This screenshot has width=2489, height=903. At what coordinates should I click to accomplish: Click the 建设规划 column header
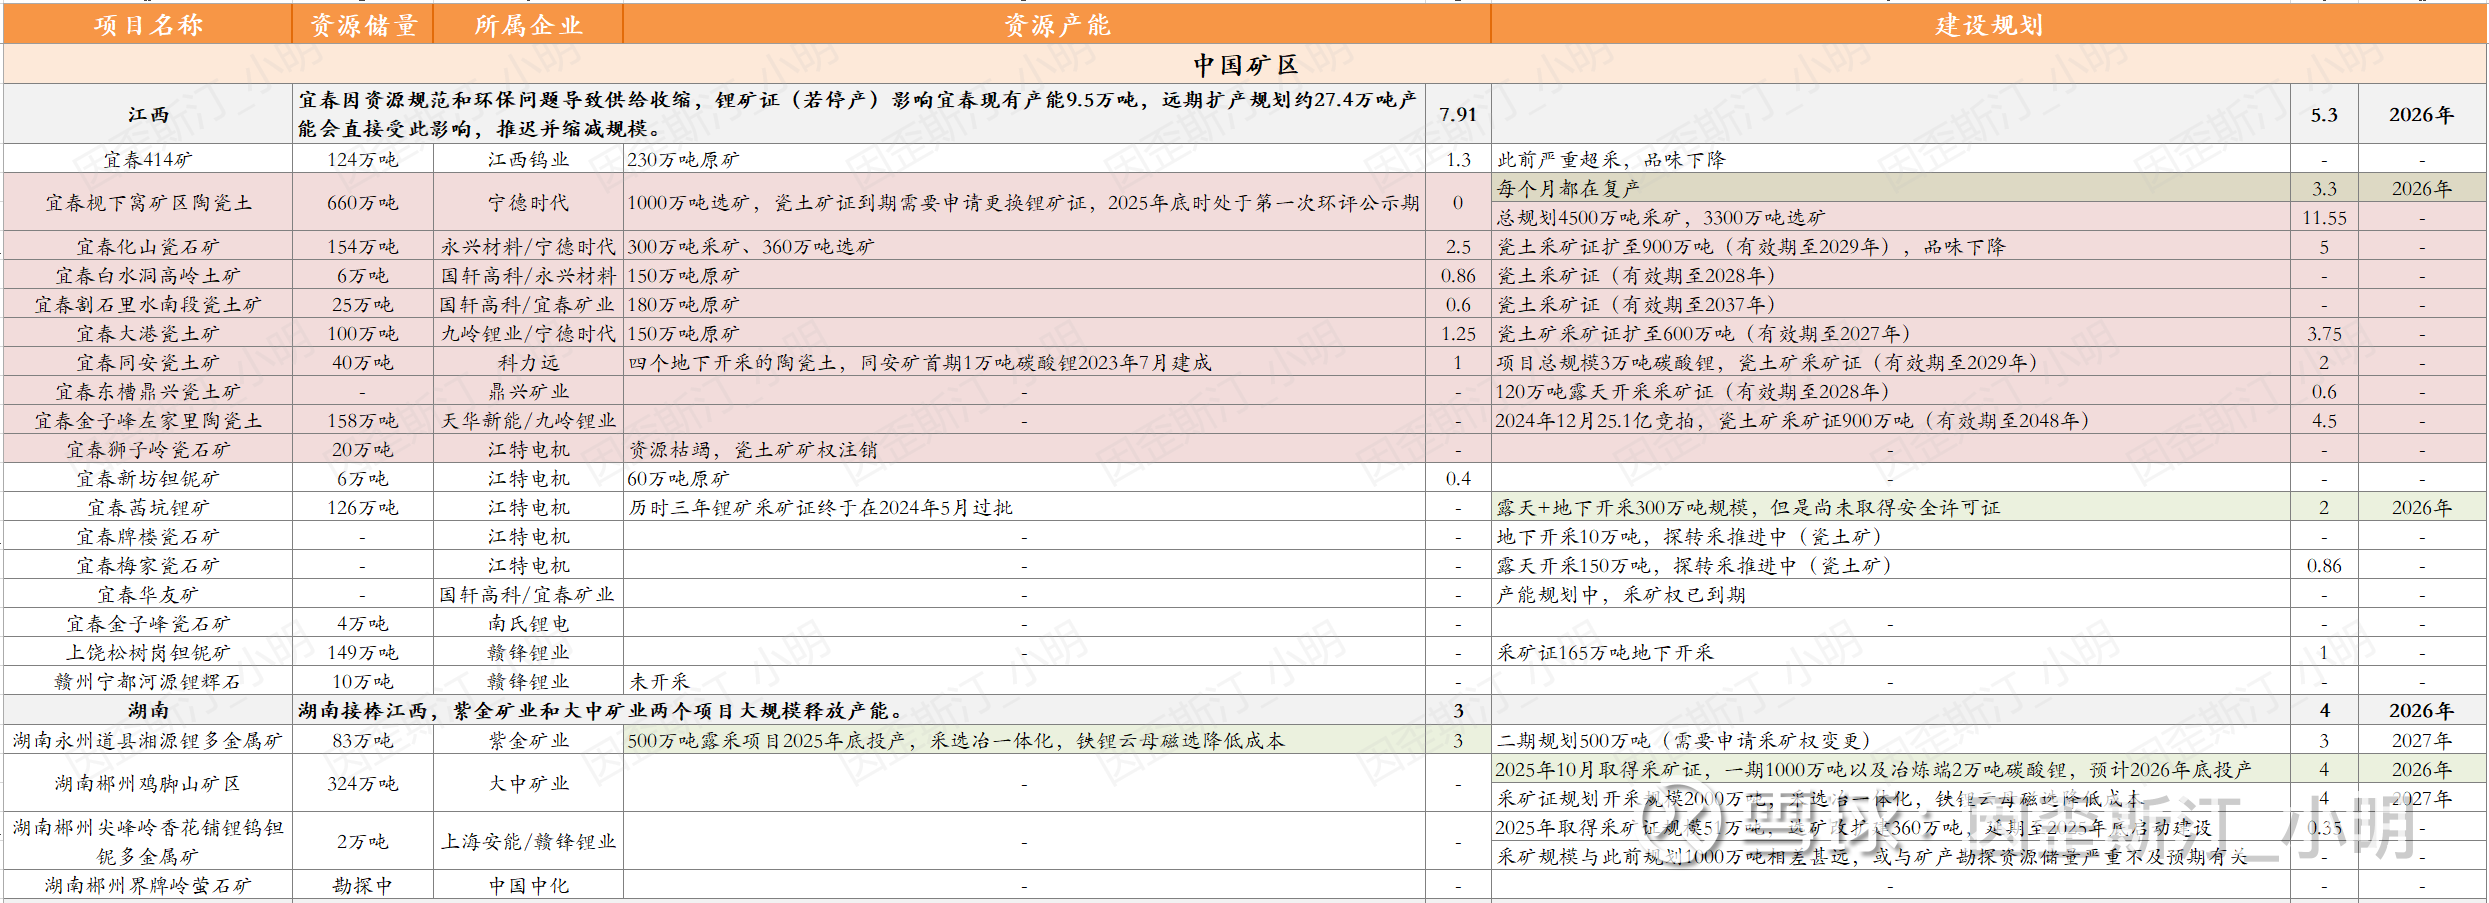pyautogui.click(x=1988, y=25)
